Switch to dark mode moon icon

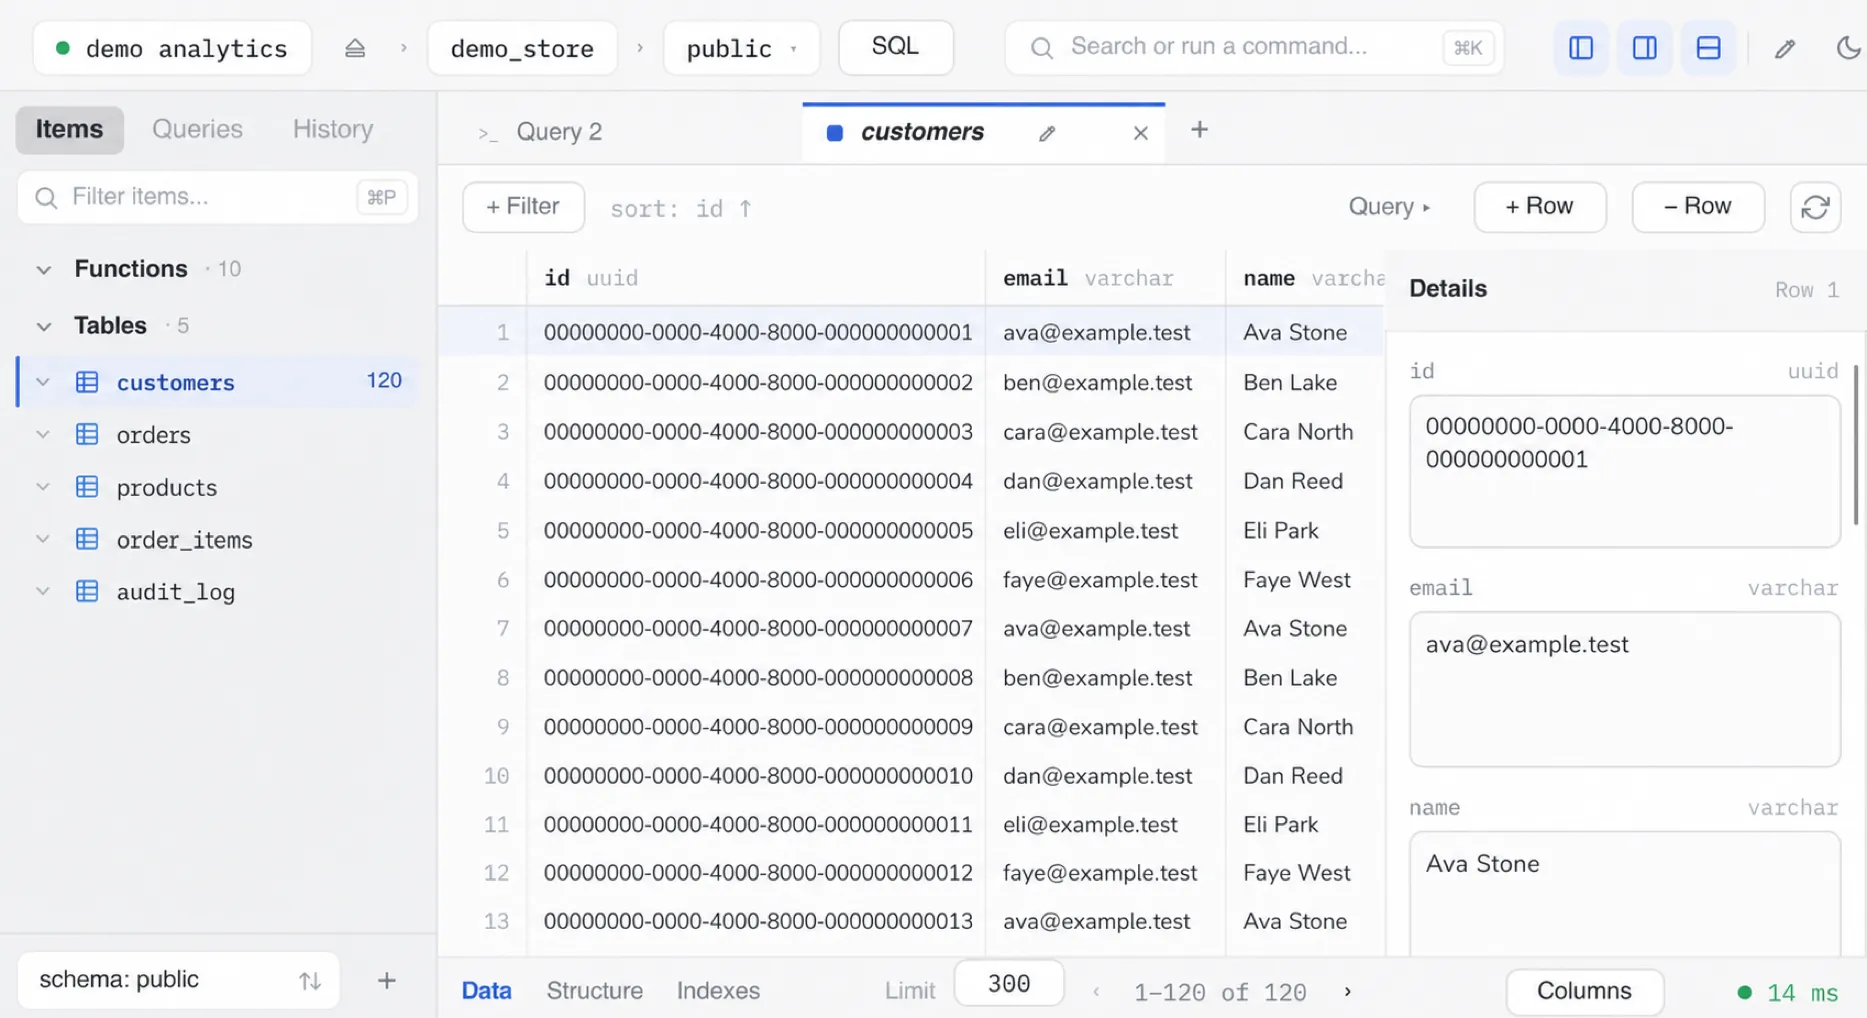[1849, 48]
